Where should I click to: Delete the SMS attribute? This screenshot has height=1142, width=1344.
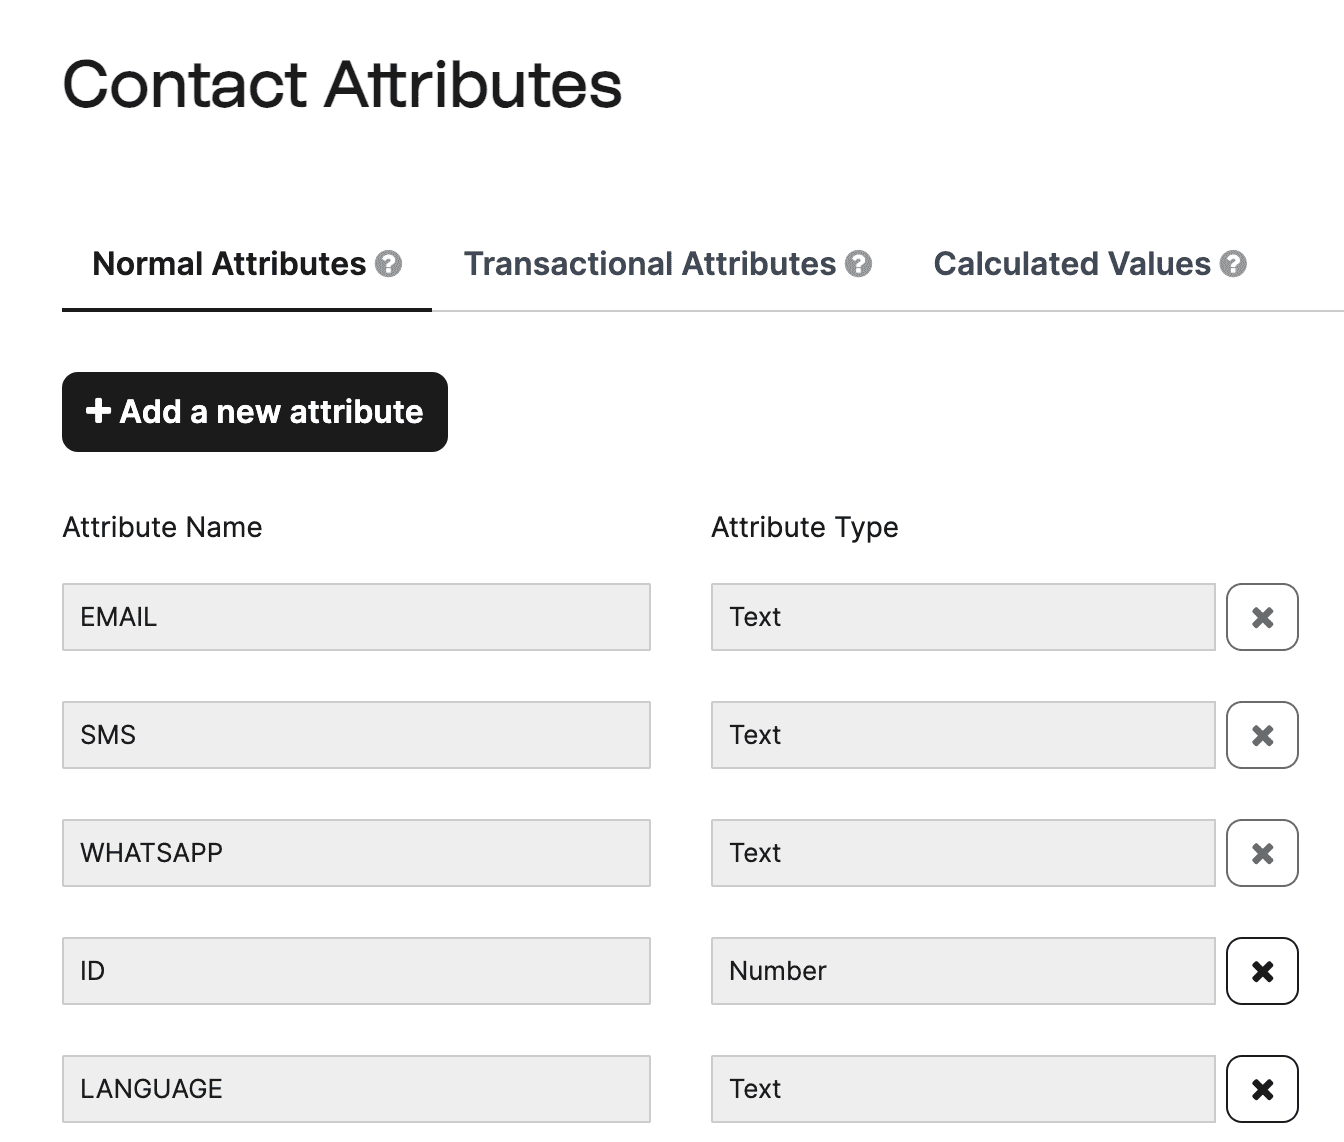pos(1261,735)
